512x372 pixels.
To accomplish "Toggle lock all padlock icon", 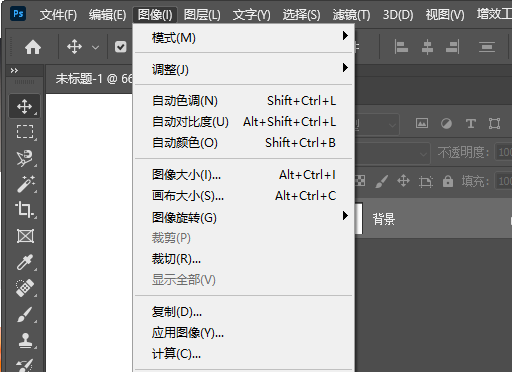I will coord(448,181).
